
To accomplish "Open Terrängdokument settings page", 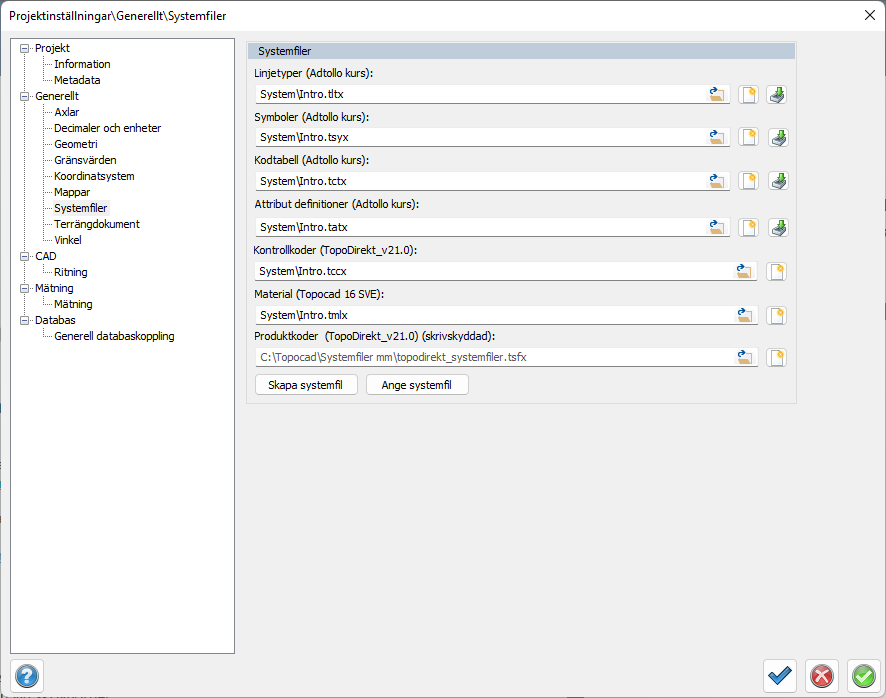I will tap(97, 224).
